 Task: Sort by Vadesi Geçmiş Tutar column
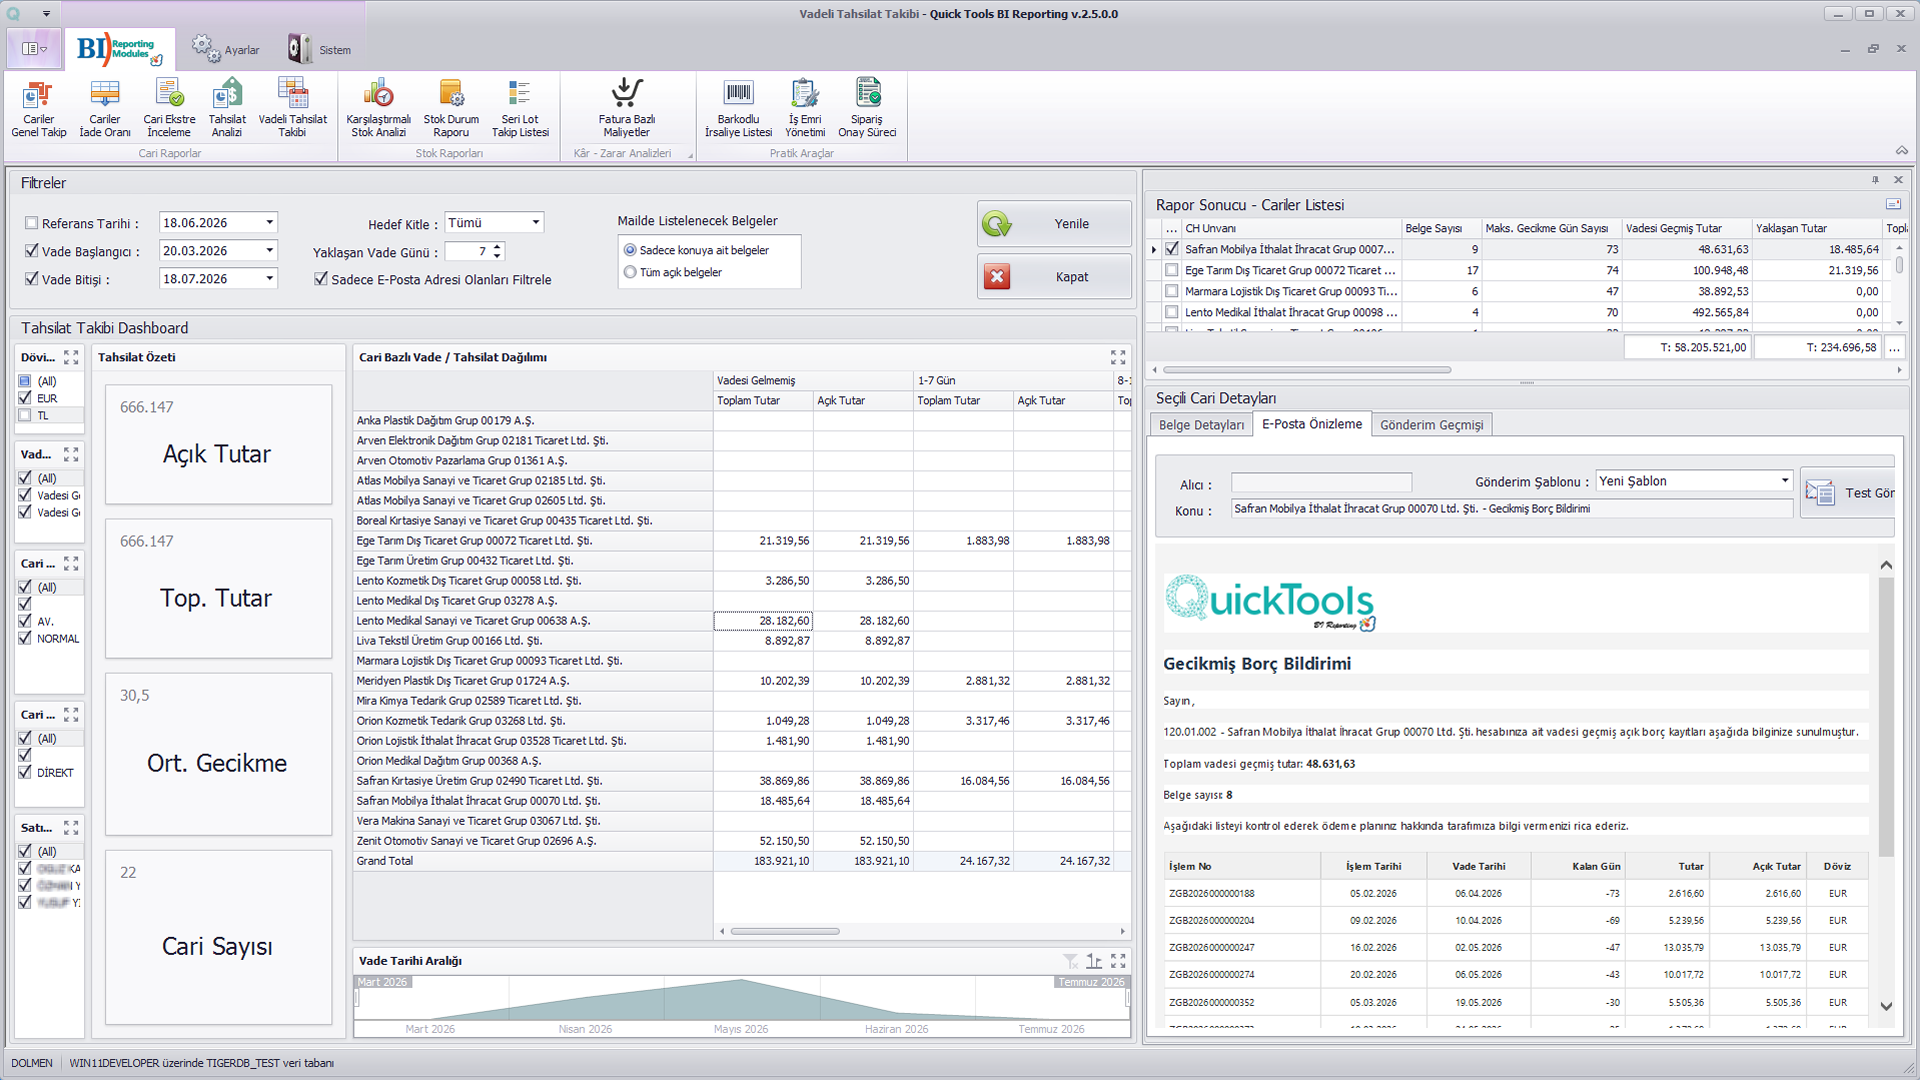tap(1686, 228)
